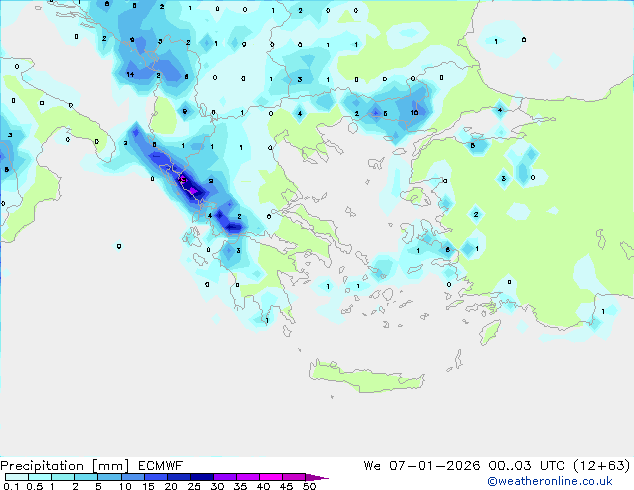Click the 10–15 mm legend color swatch
Viewport: 634px width, 490px height.
point(133,477)
